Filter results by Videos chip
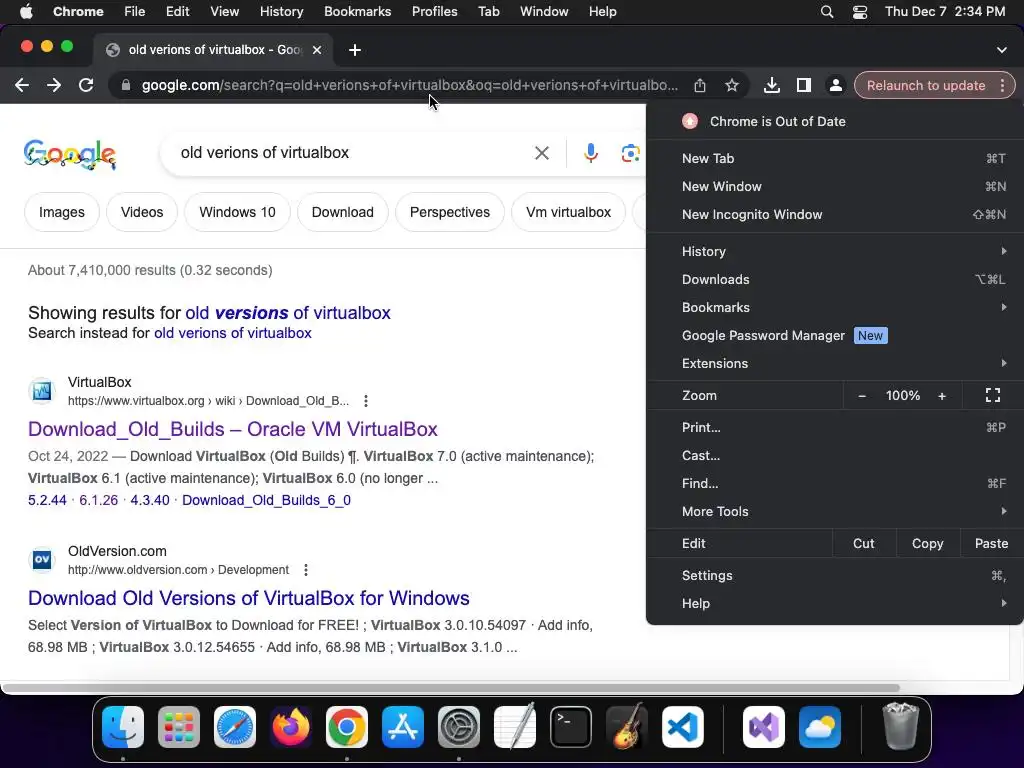The width and height of the screenshot is (1024, 768). [142, 212]
